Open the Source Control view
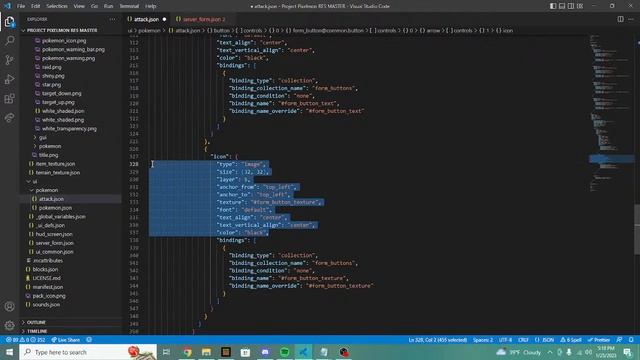640x360 pixels. (9, 60)
